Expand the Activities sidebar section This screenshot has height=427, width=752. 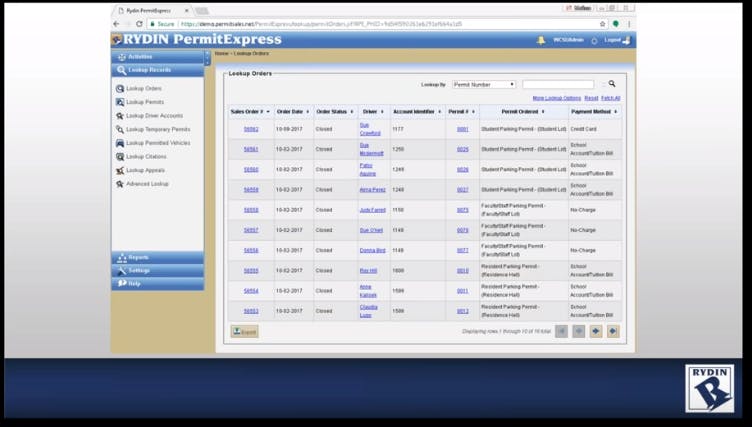(x=158, y=57)
